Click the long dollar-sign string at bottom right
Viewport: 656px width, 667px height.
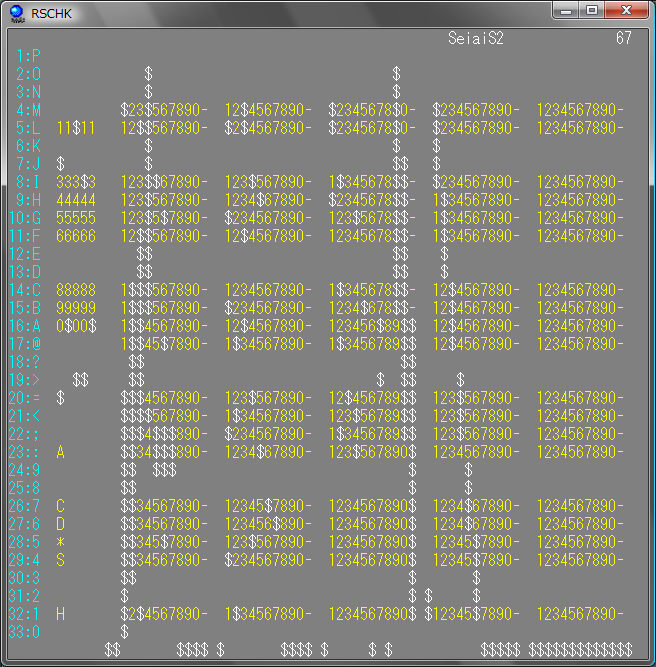(580, 650)
